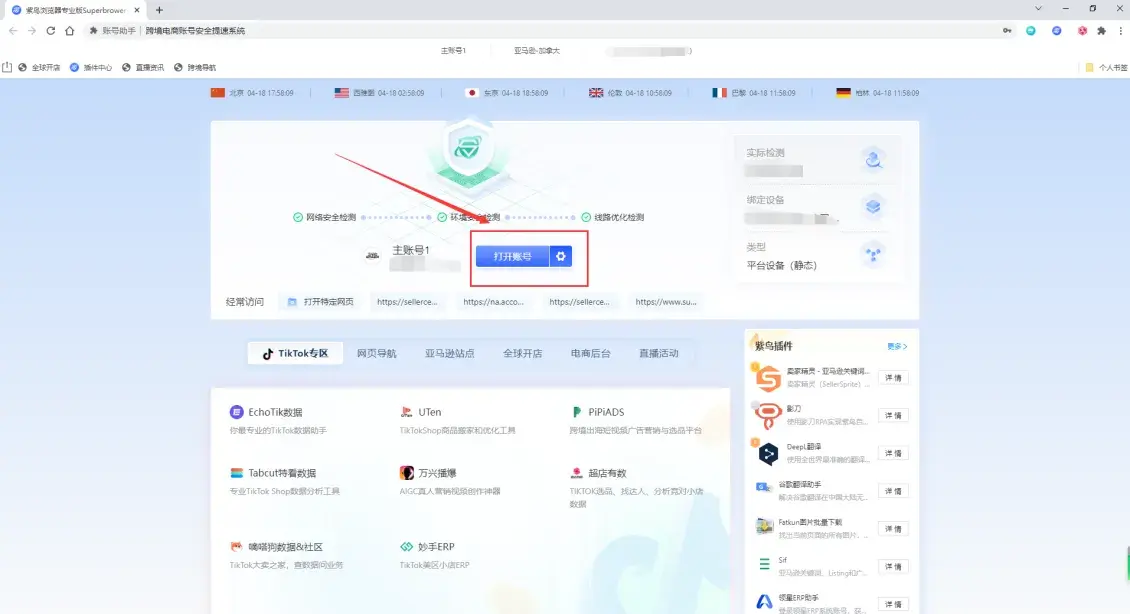
Task: Open the 直播资讯 bookmark
Action: [143, 67]
